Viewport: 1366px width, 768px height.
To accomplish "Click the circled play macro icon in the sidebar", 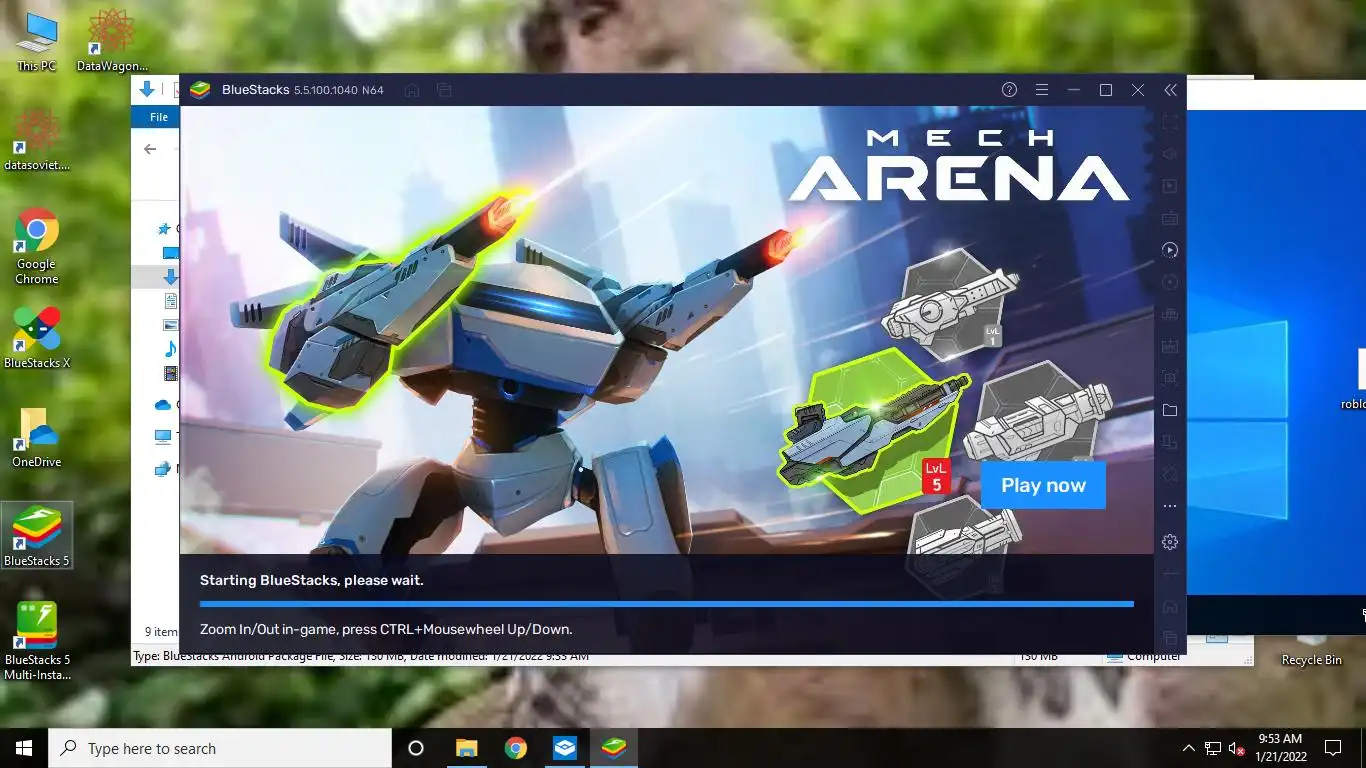I will pyautogui.click(x=1170, y=250).
